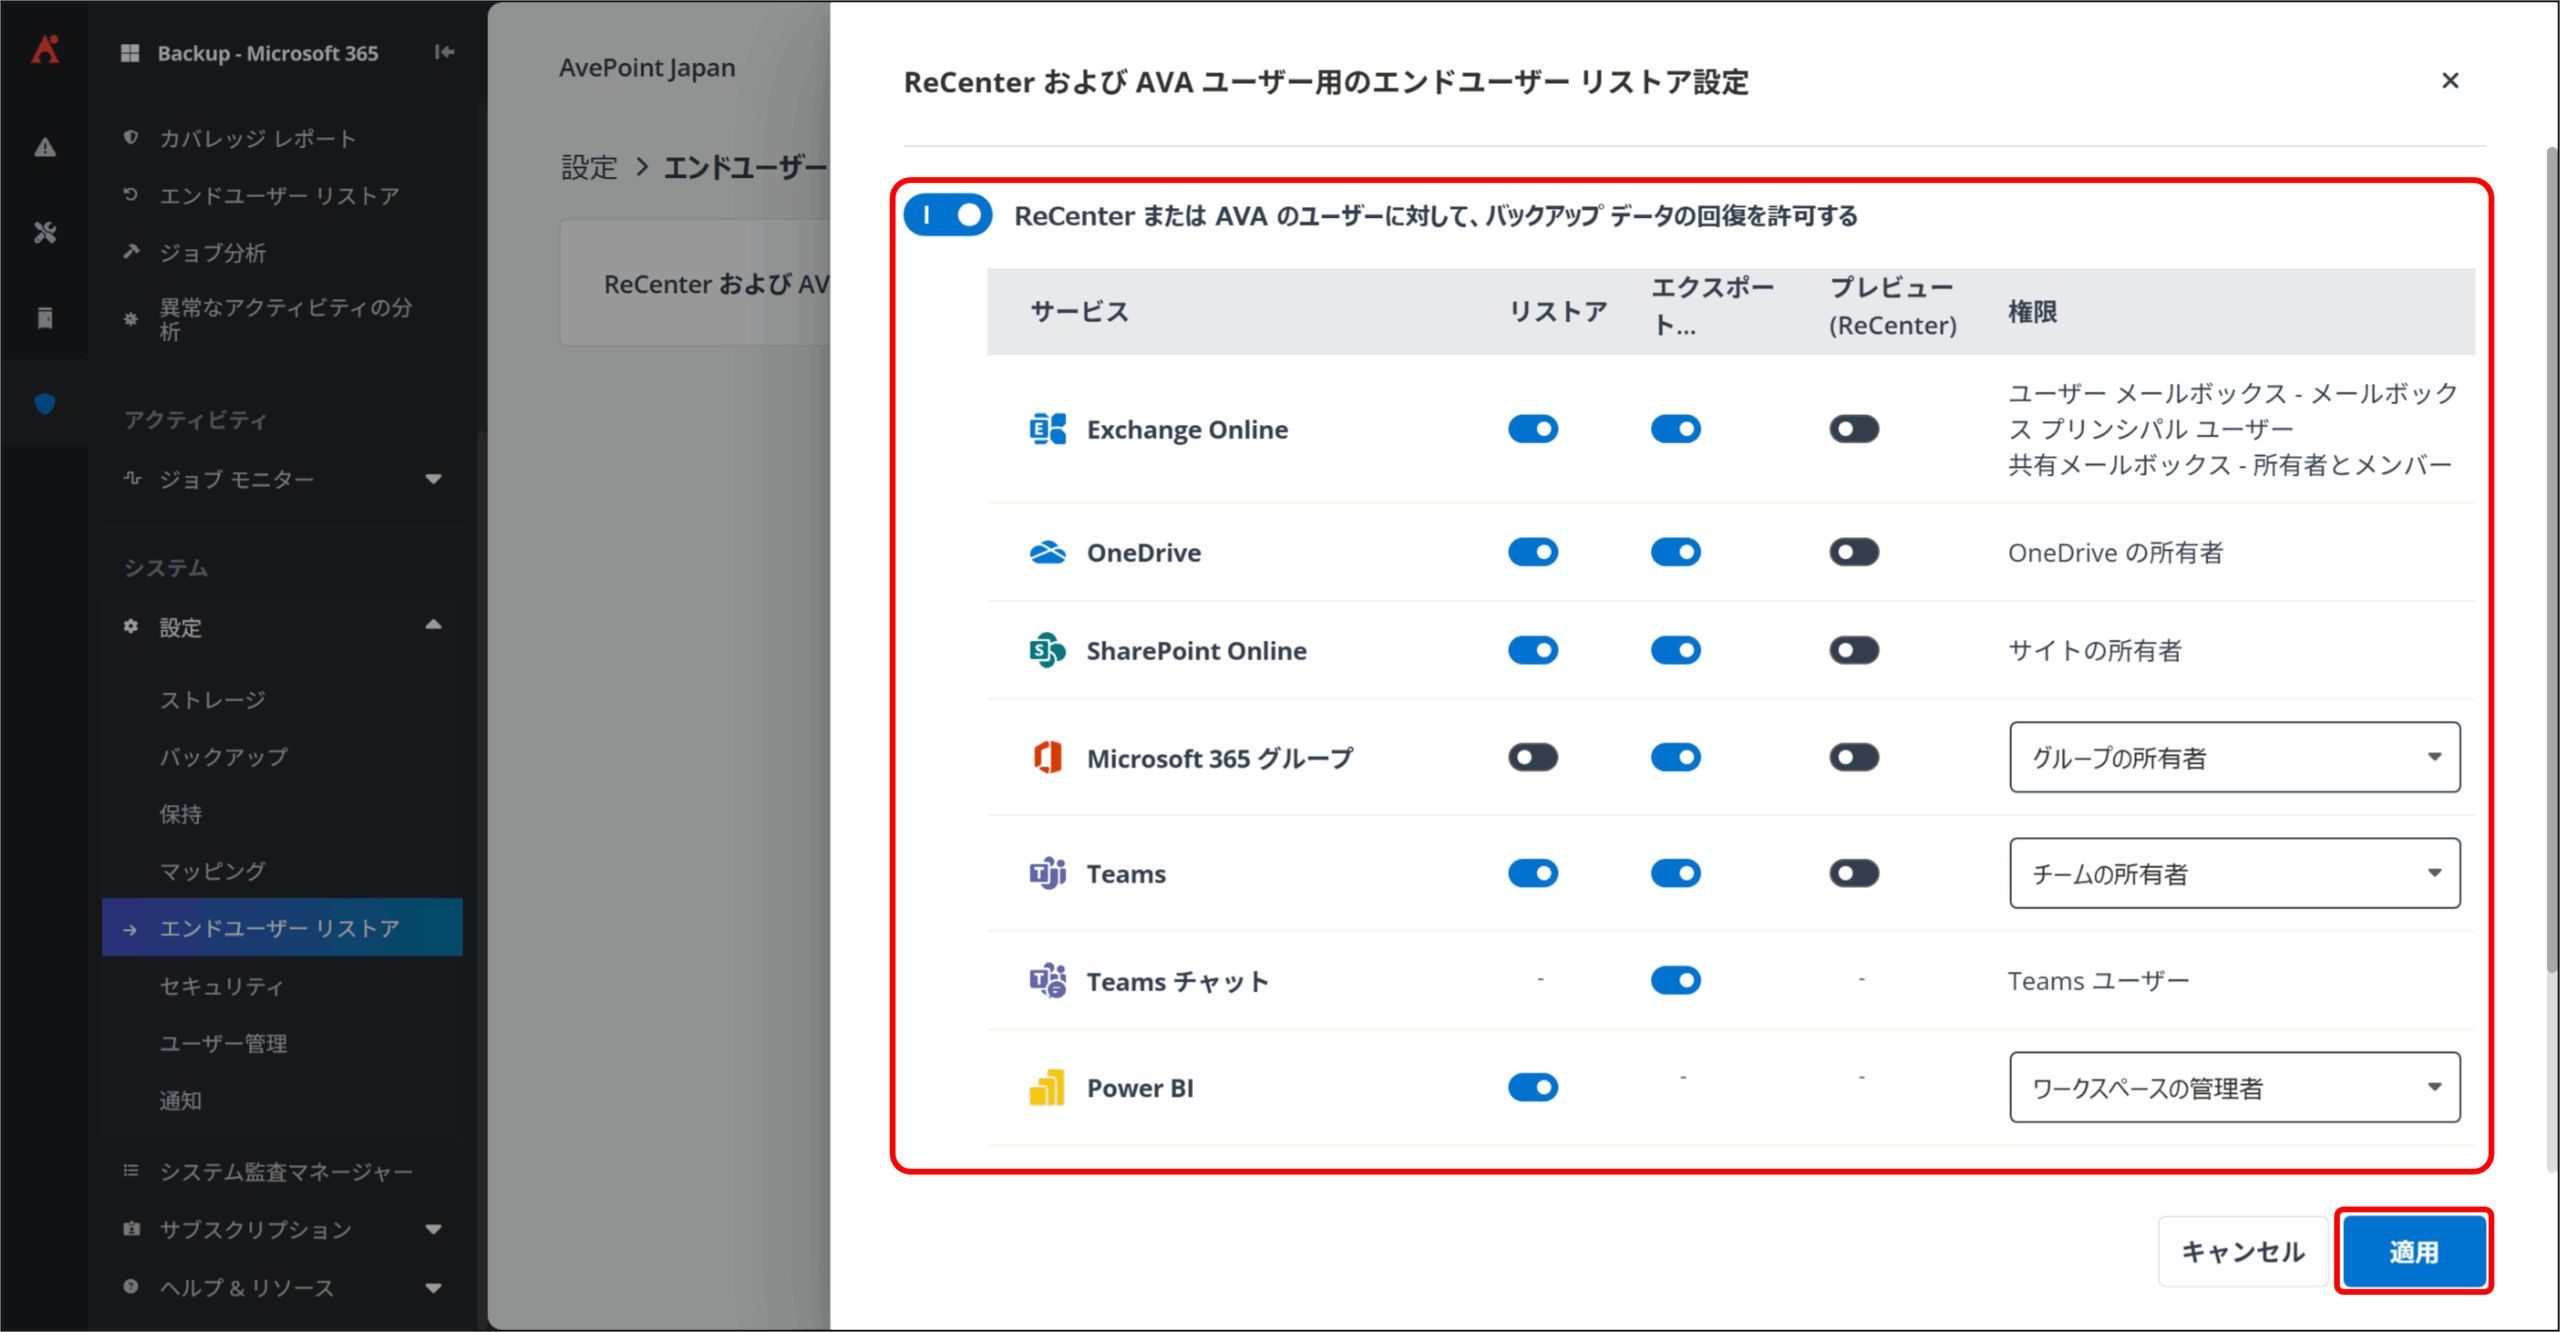This screenshot has height=1332, width=2560.
Task: Open the チームの所有者 permission dropdown
Action: coord(2234,874)
